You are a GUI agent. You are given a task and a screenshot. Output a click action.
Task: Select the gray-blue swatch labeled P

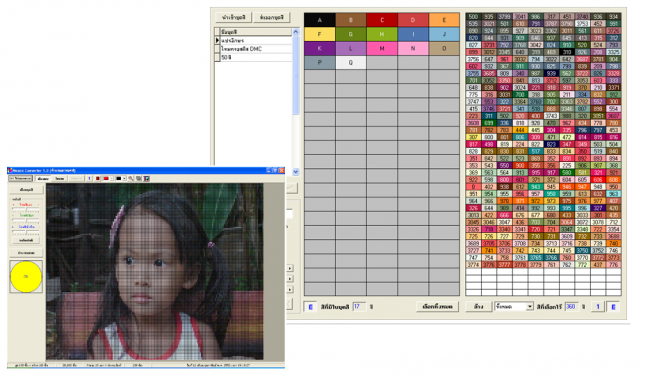tap(320, 63)
